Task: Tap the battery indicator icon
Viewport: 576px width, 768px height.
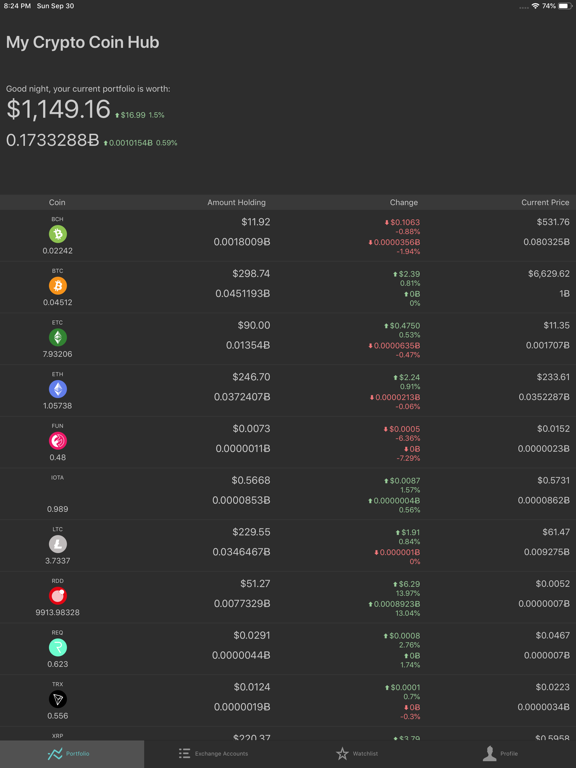Action: coord(565,6)
